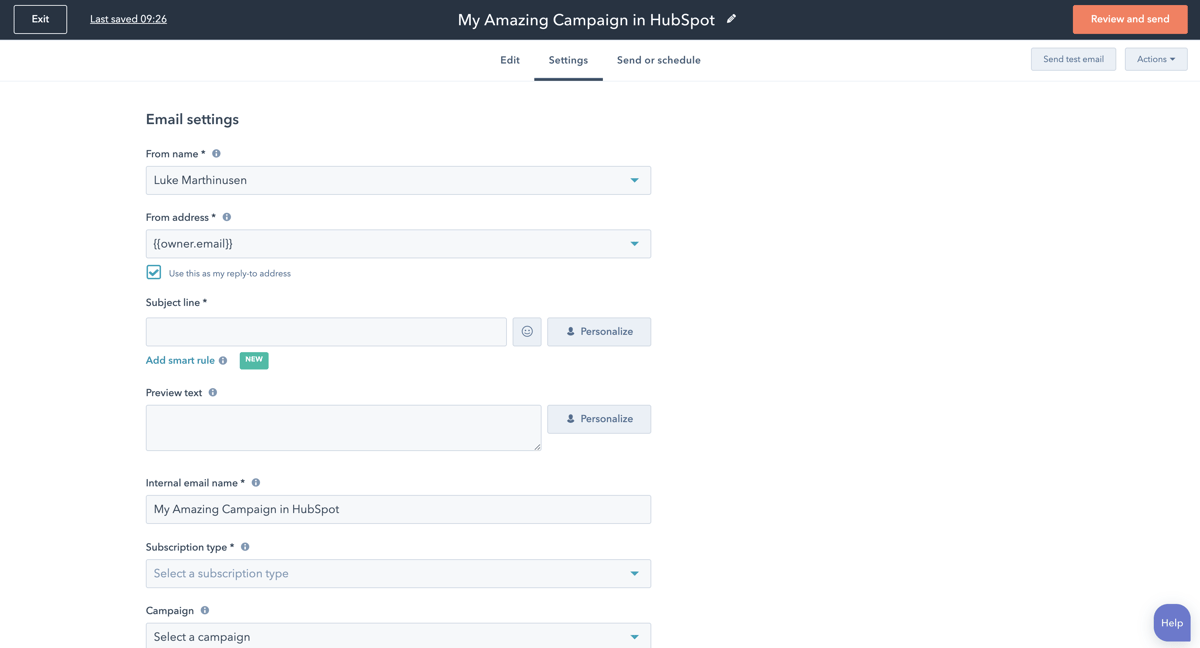Open info tooltip beside Internal email name
This screenshot has height=648, width=1200.
[256, 483]
